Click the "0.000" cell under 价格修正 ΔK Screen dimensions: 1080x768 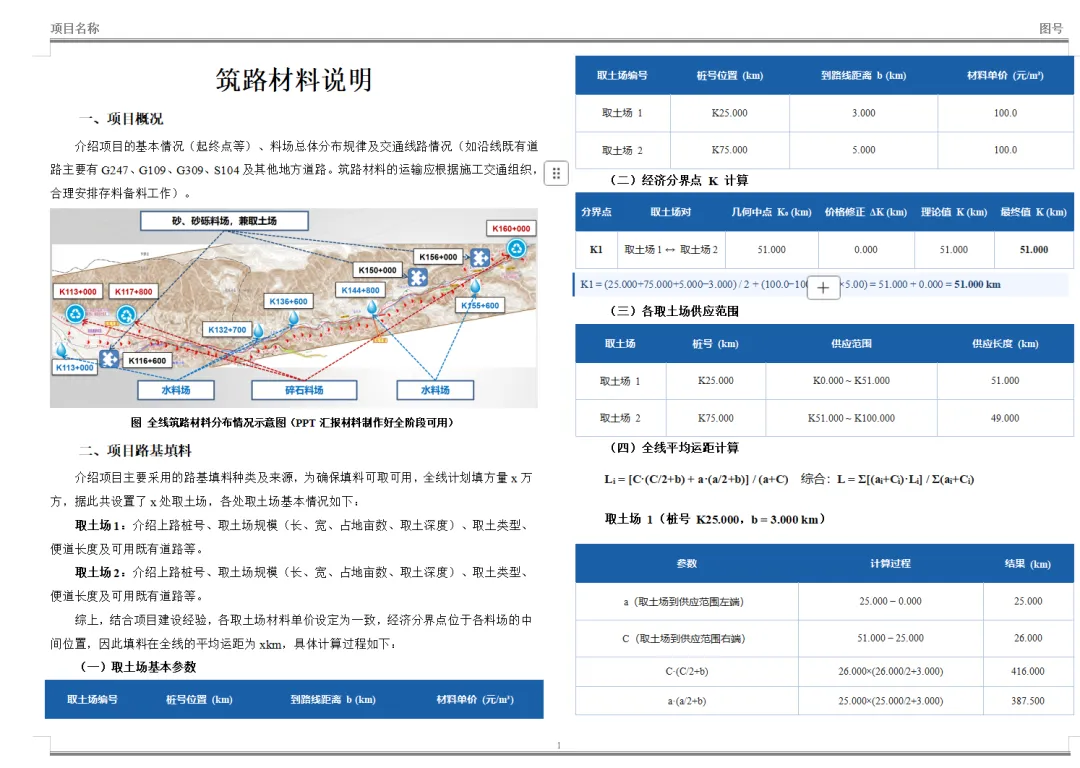coord(866,250)
